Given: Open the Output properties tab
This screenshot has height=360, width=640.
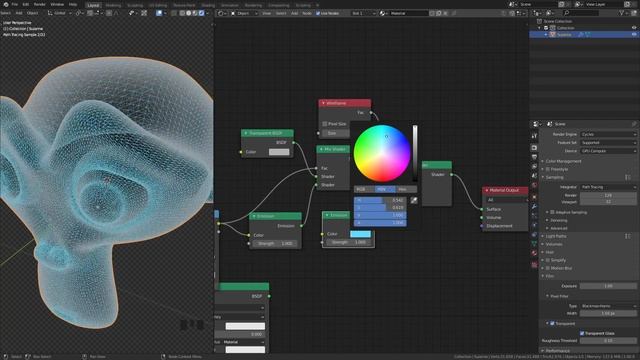Looking at the screenshot, I should (x=534, y=157).
